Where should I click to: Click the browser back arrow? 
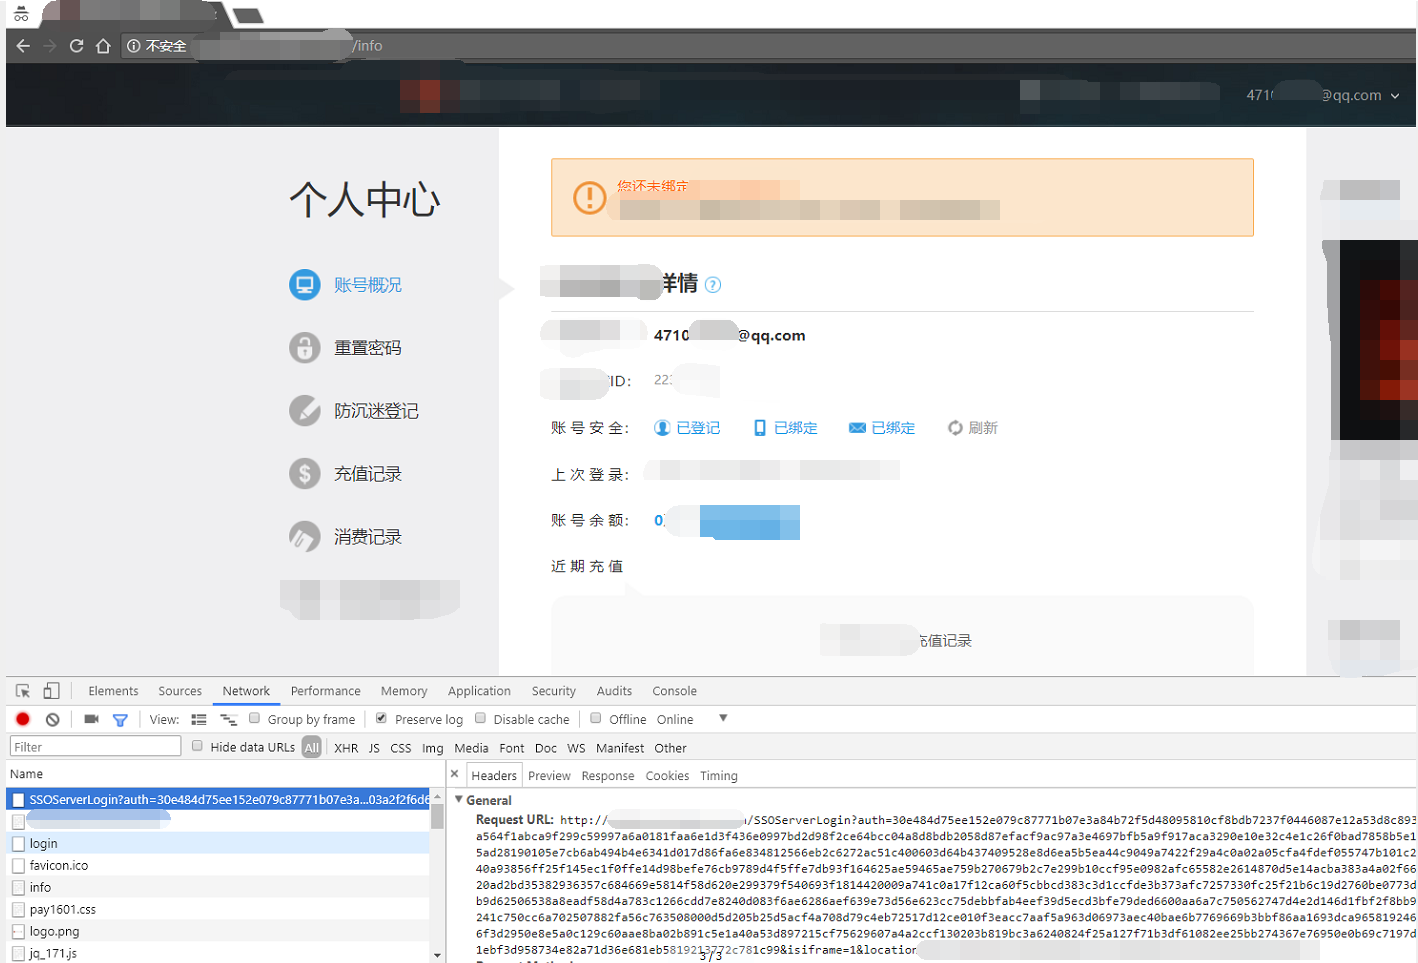(23, 46)
